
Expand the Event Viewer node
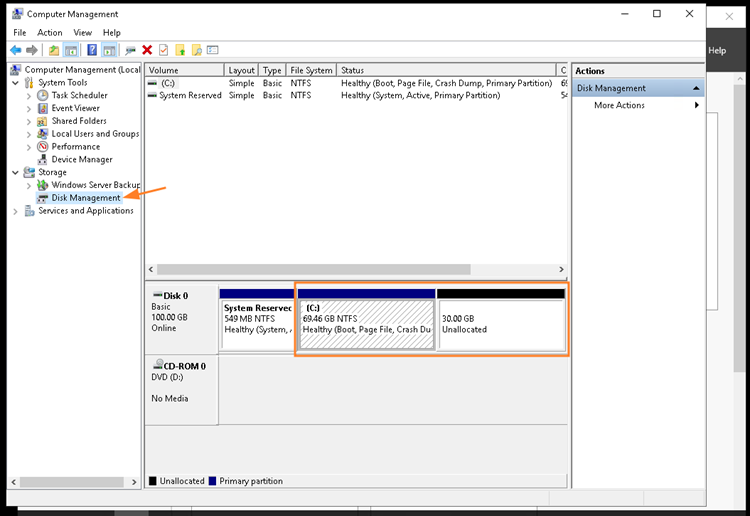pyautogui.click(x=29, y=109)
